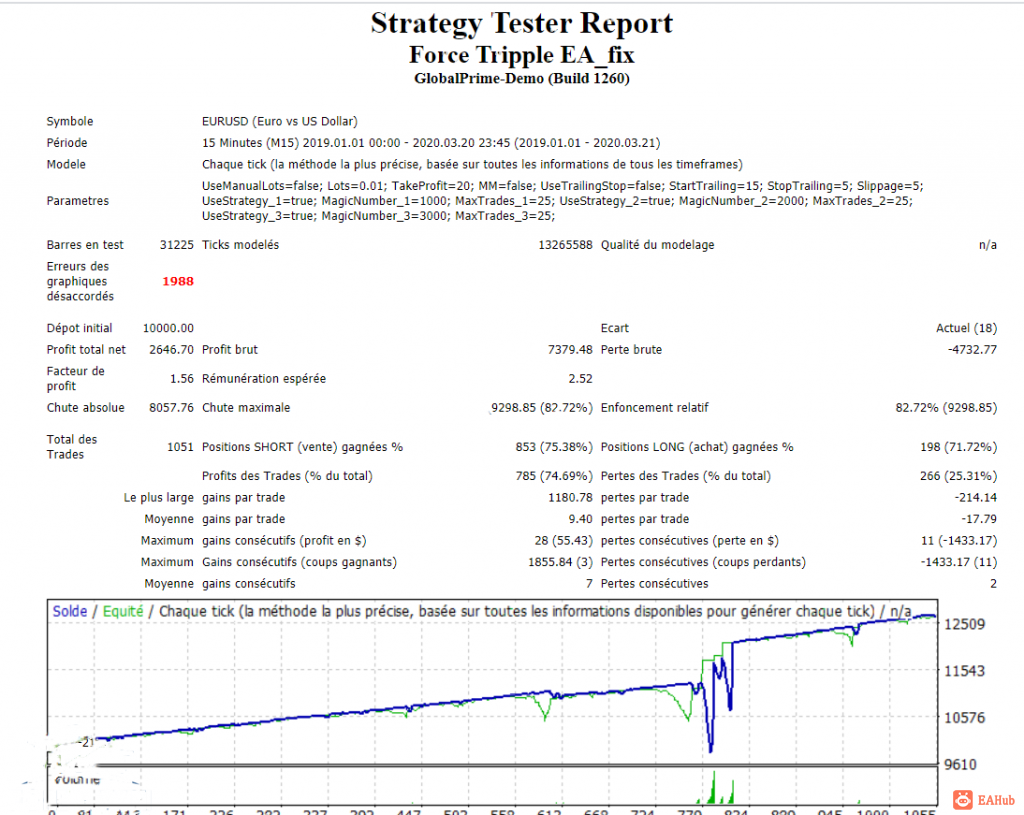Screen dimensions: 1024x815
Task: Click the Total des Trades value 1051
Action: pos(180,447)
